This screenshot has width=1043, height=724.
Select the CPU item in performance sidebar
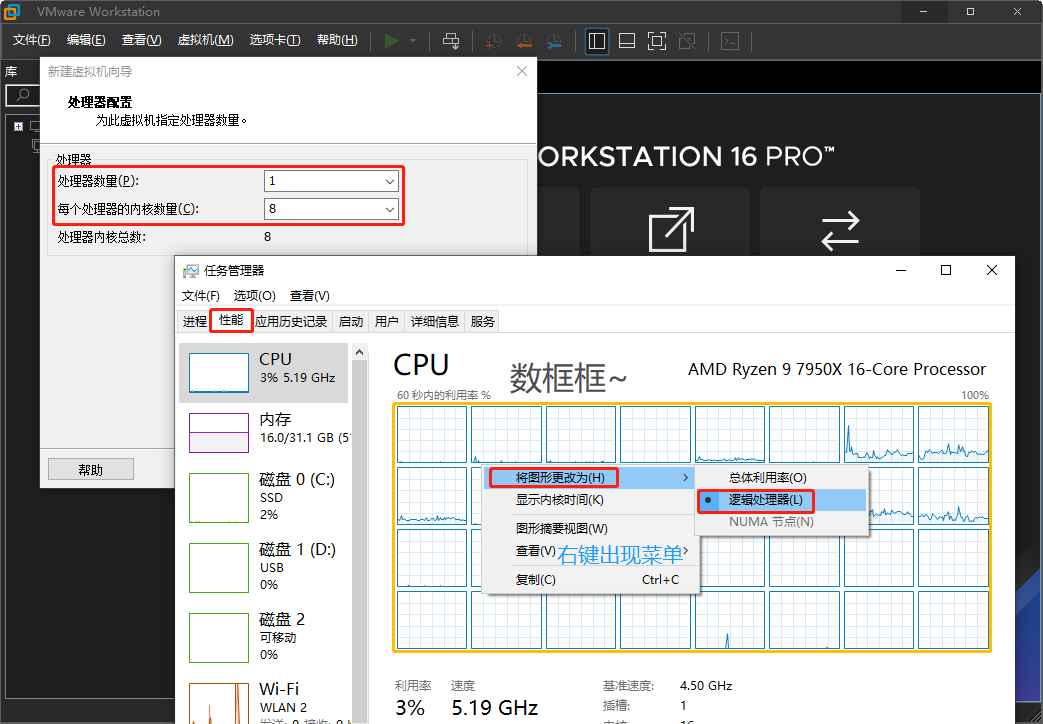coord(263,373)
